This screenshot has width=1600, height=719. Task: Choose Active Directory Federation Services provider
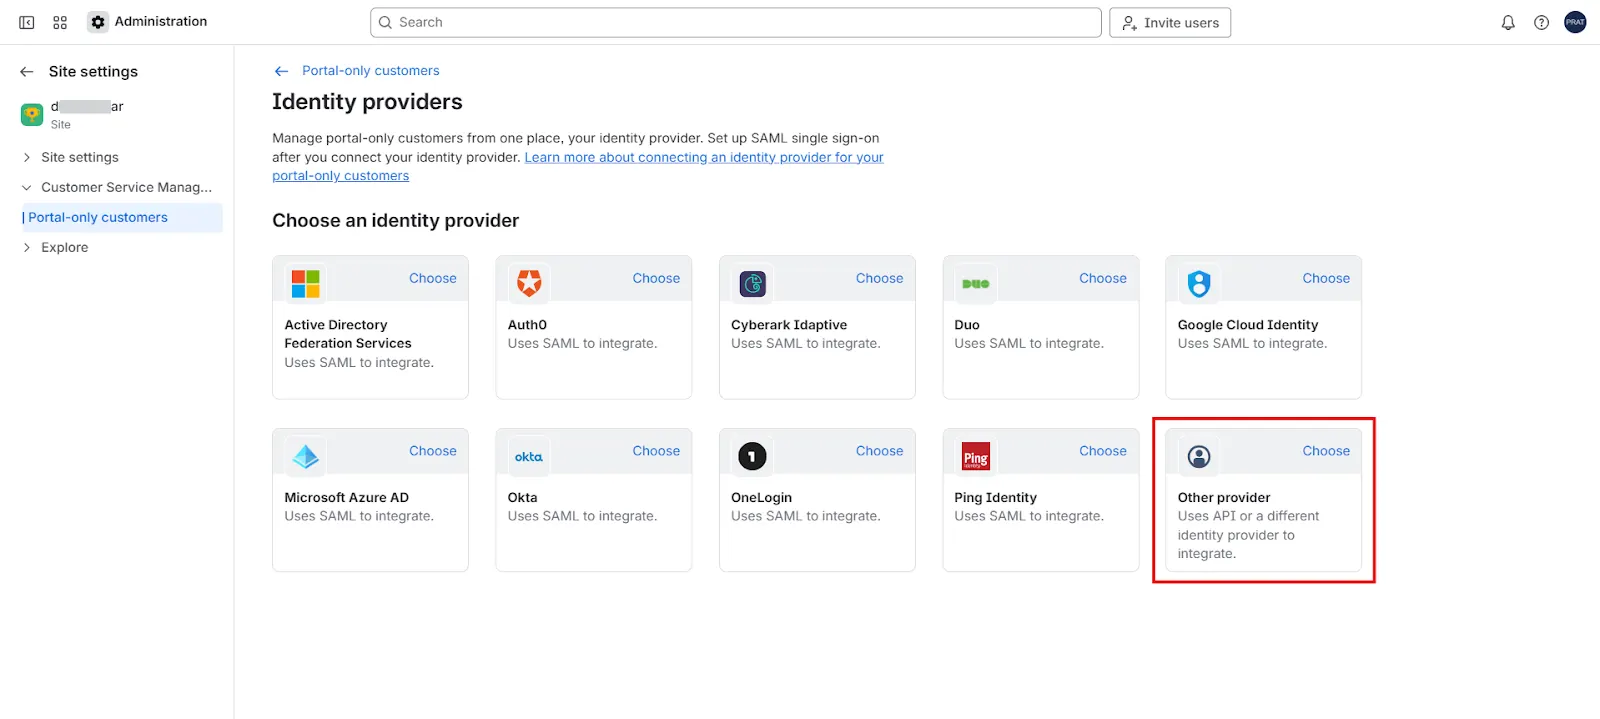pyautogui.click(x=432, y=279)
